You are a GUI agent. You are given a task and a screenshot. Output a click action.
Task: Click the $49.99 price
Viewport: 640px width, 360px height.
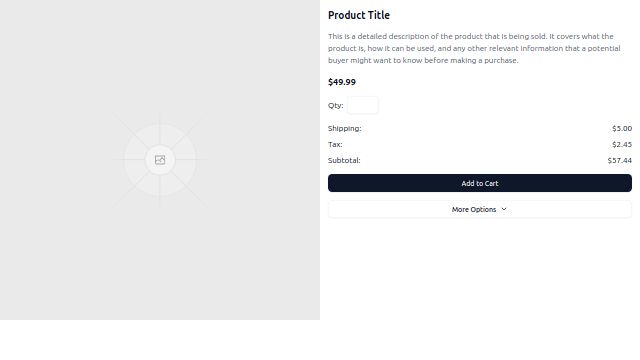342,82
